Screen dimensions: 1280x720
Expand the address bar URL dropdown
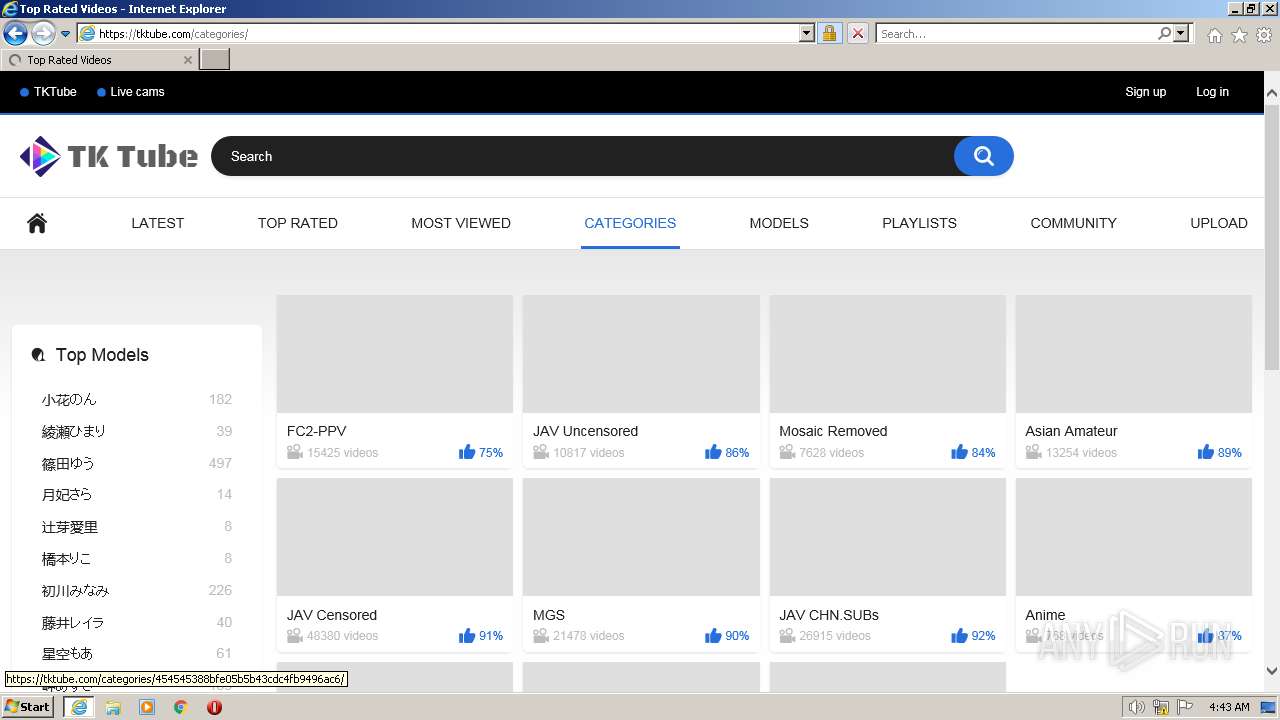807,33
